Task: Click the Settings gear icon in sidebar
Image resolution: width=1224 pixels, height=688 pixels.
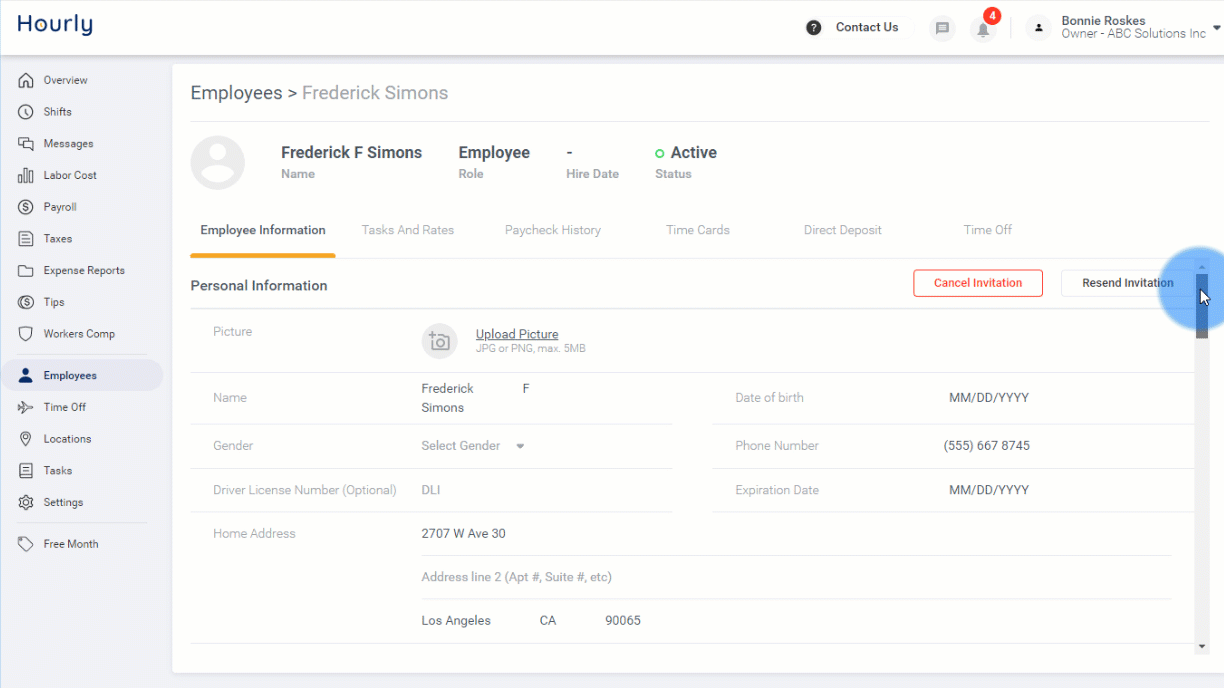Action: tap(26, 502)
